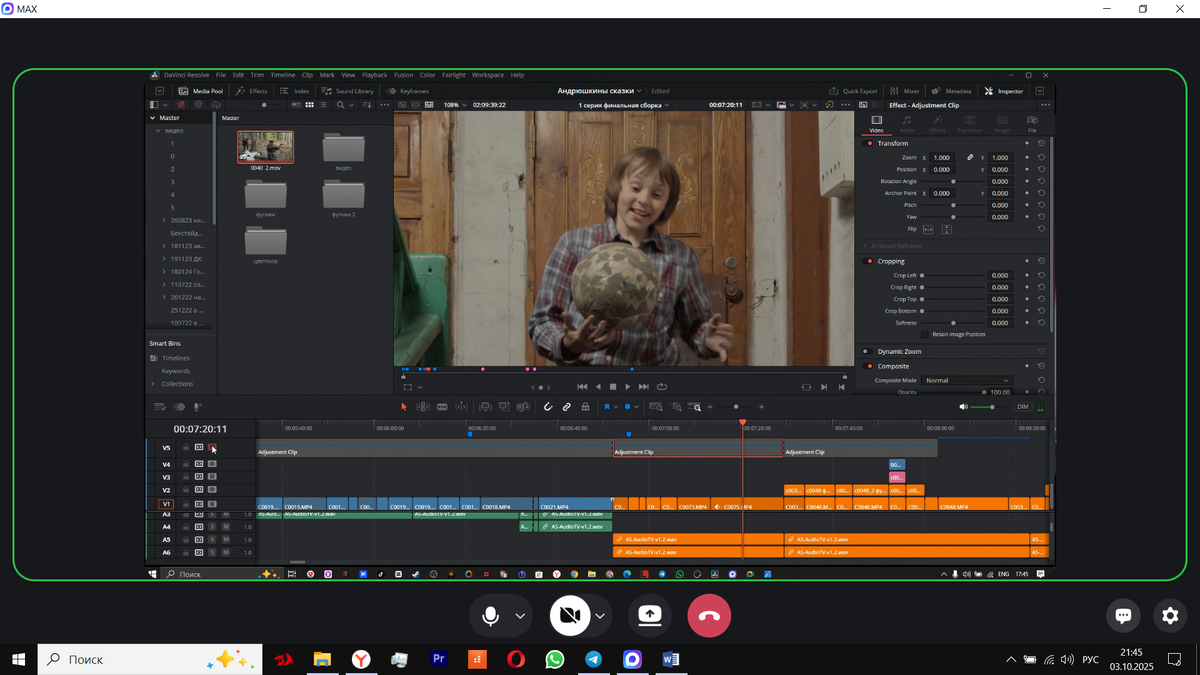Select the 0040_2.mov clip thumbnail
The image size is (1200, 675).
(265, 147)
